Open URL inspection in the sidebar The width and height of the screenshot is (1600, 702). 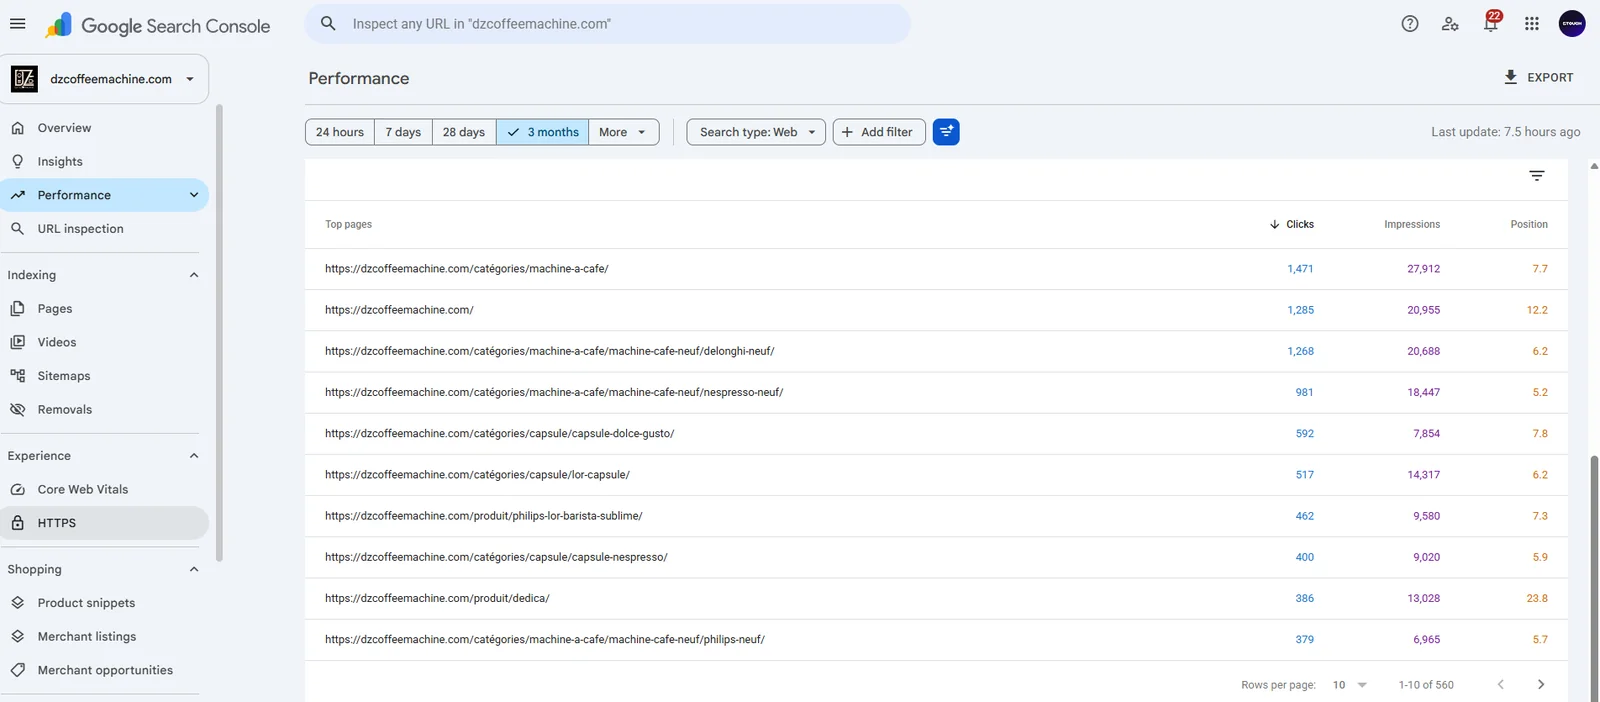(104, 229)
